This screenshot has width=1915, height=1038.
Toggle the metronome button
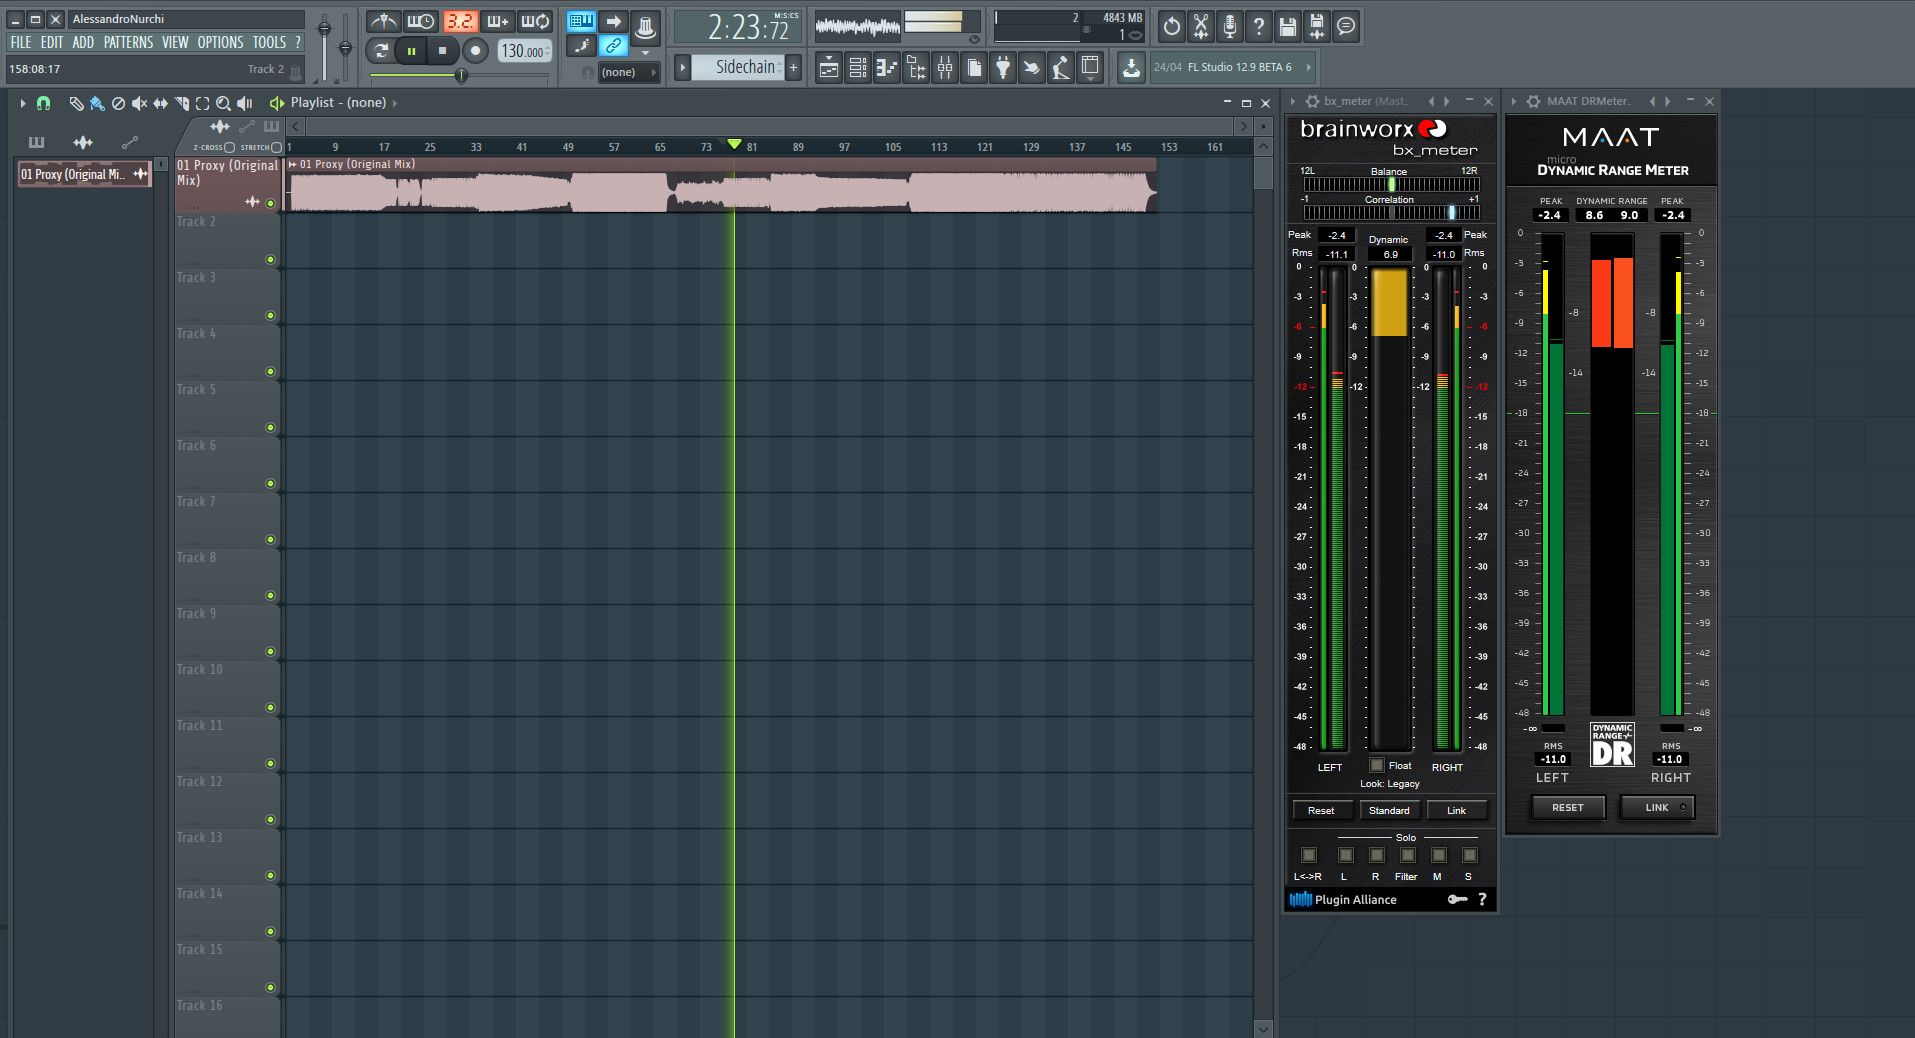[383, 21]
